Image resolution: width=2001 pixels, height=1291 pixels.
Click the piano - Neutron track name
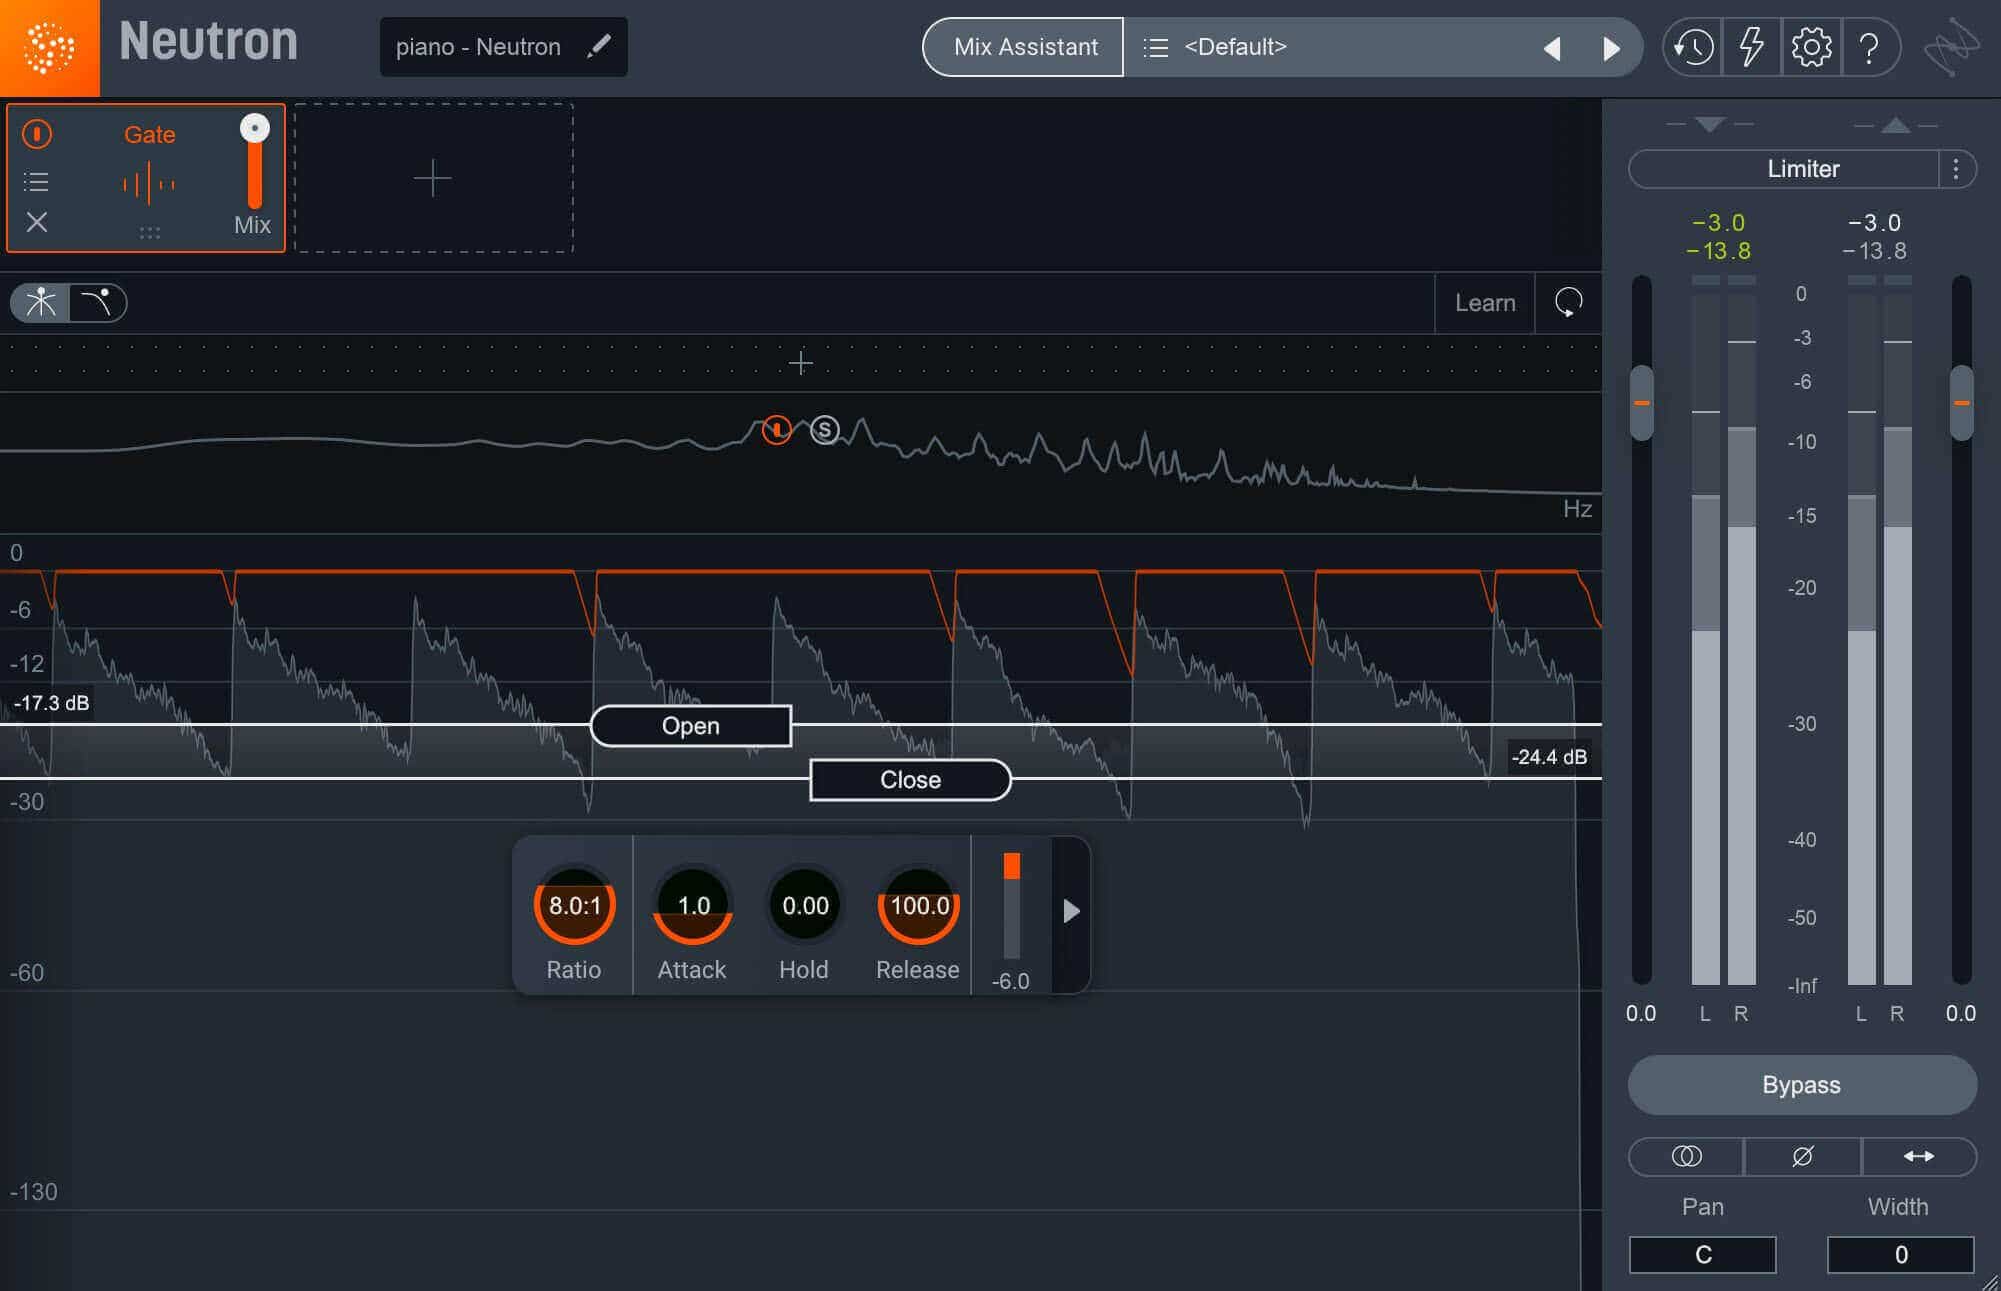point(478,47)
